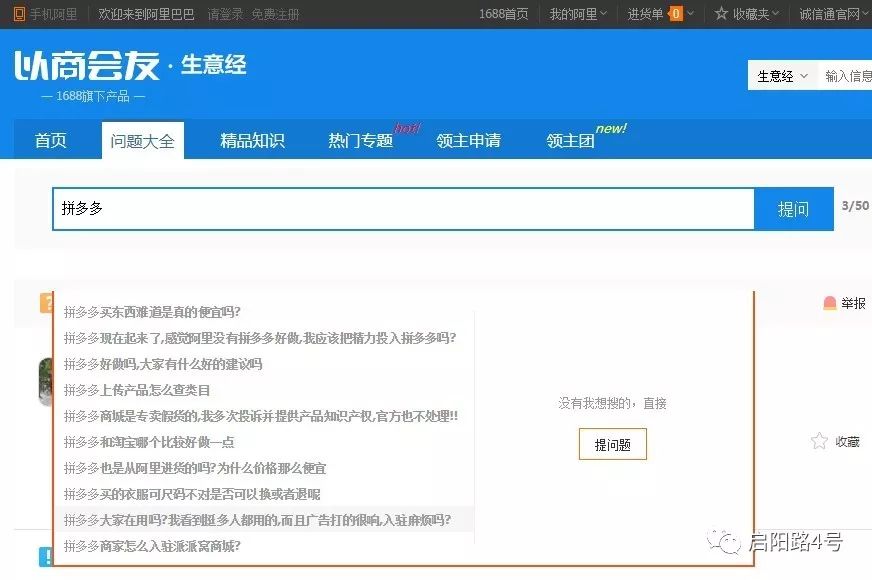Open the 领主申请 tab
This screenshot has width=872, height=580.
469,140
